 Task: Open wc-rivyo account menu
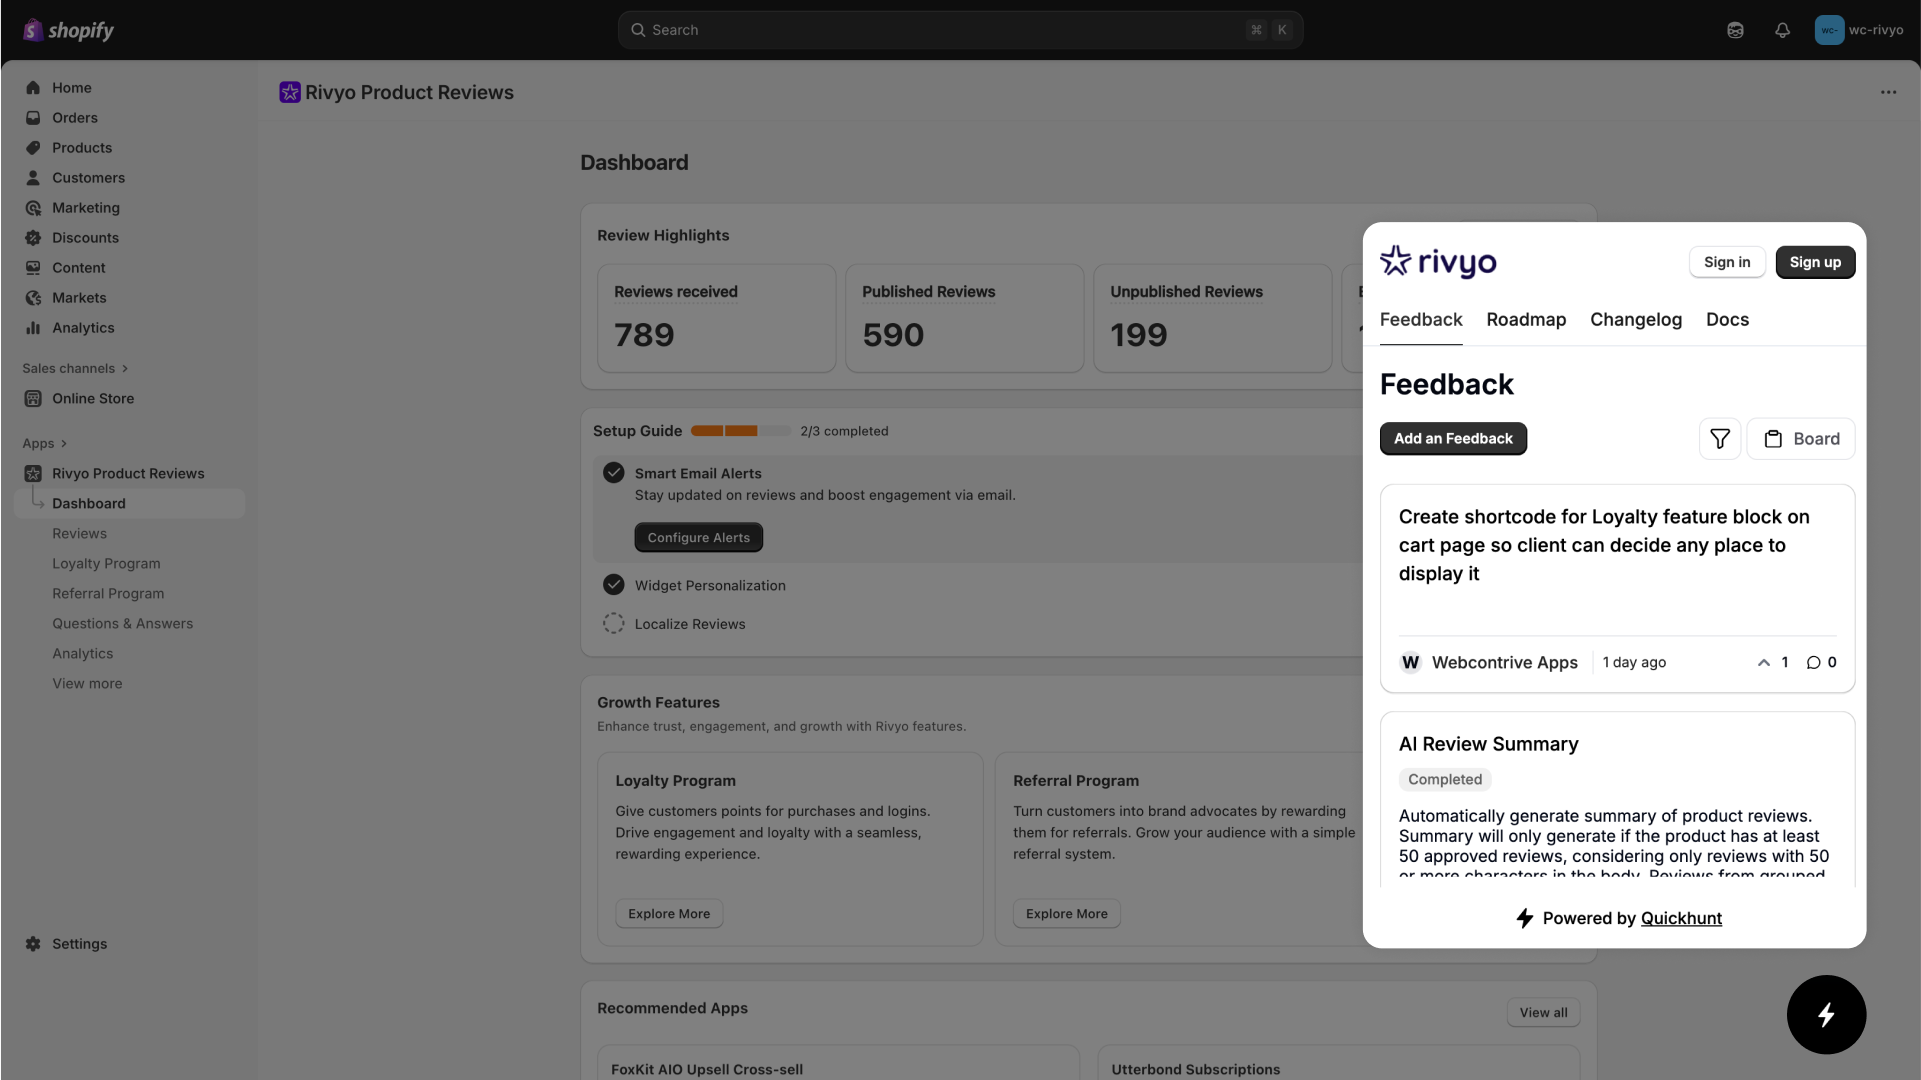(1859, 30)
